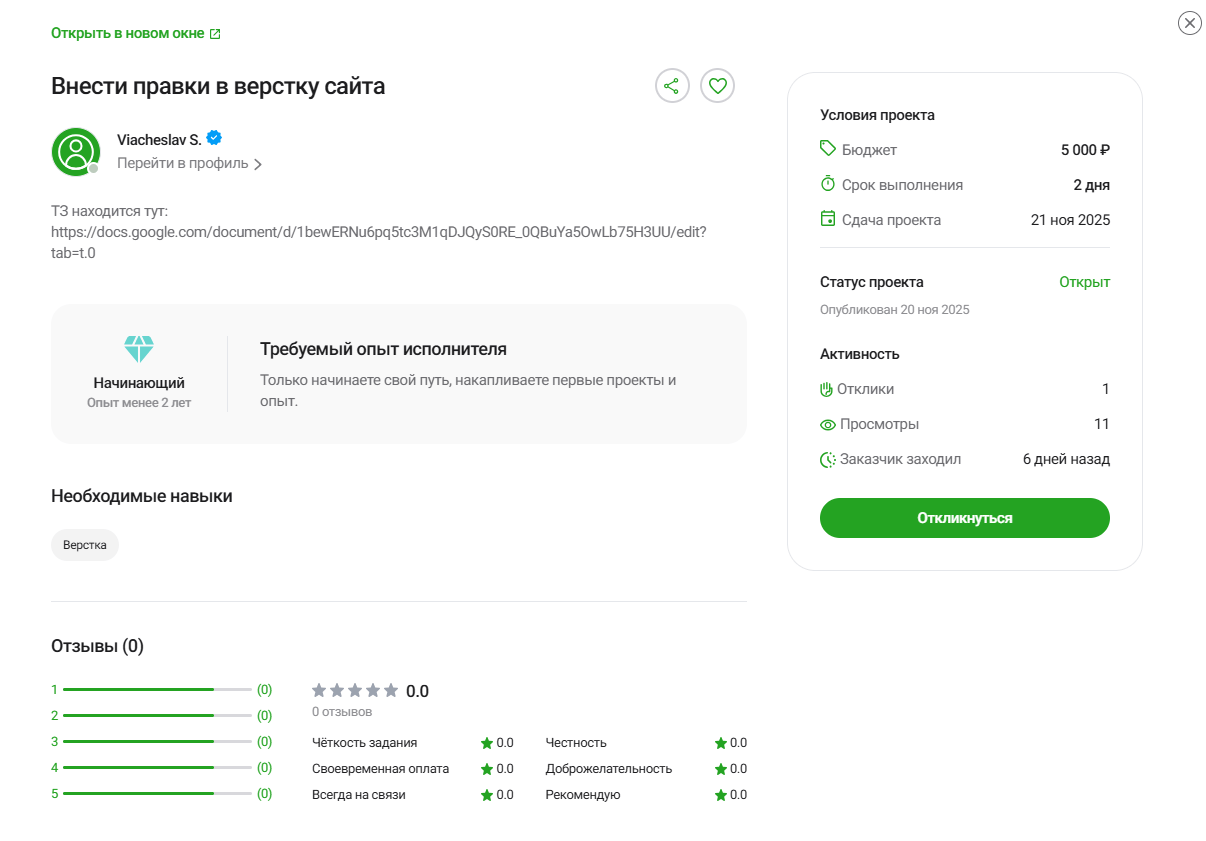Click the diamond beginner-level icon
1206x841 pixels.
[139, 349]
